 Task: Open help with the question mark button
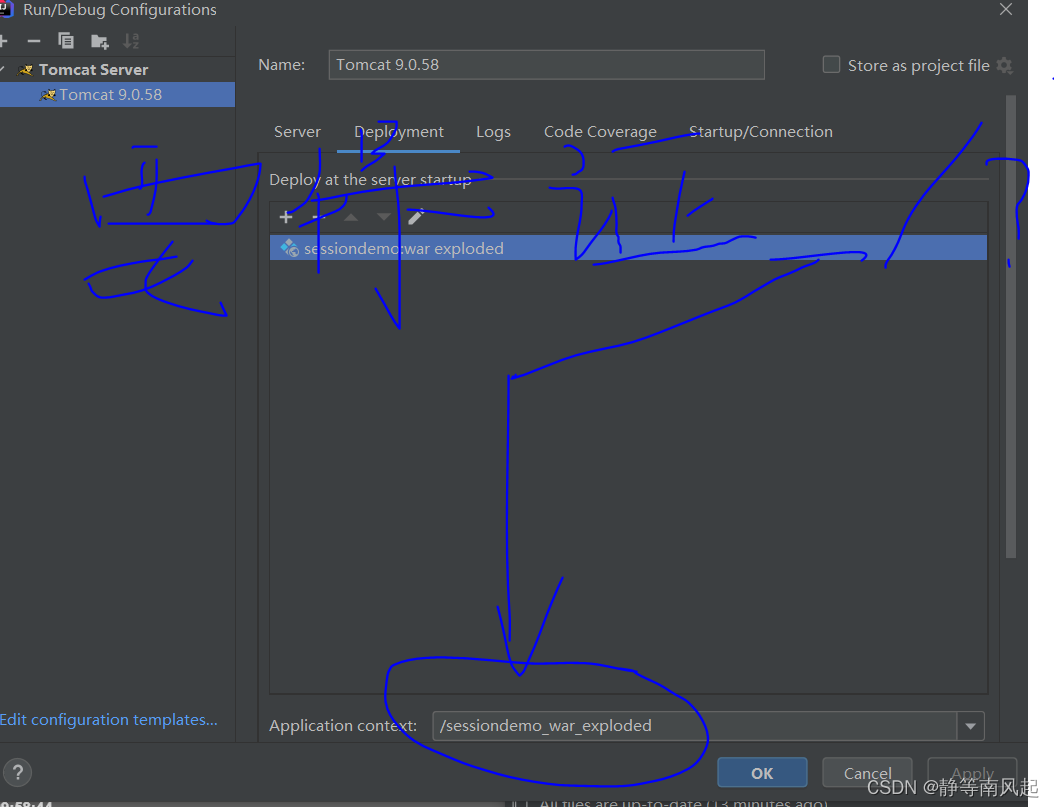coord(17,773)
